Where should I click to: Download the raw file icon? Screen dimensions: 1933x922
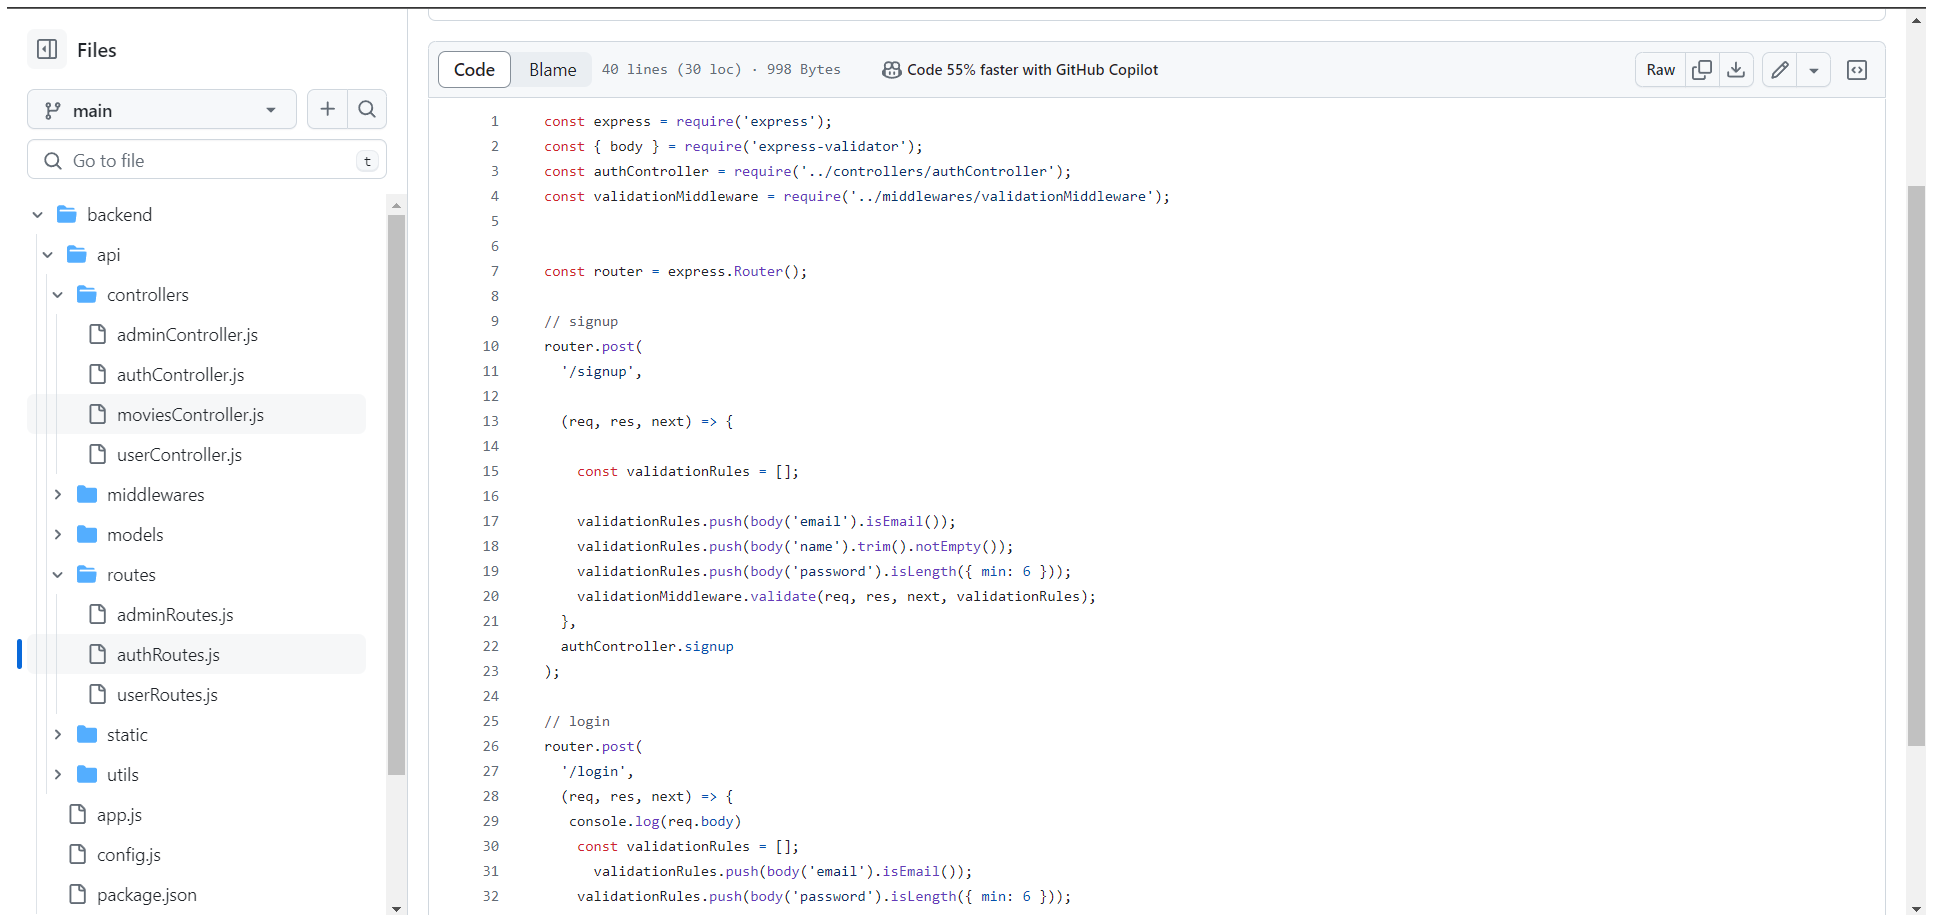pos(1736,69)
